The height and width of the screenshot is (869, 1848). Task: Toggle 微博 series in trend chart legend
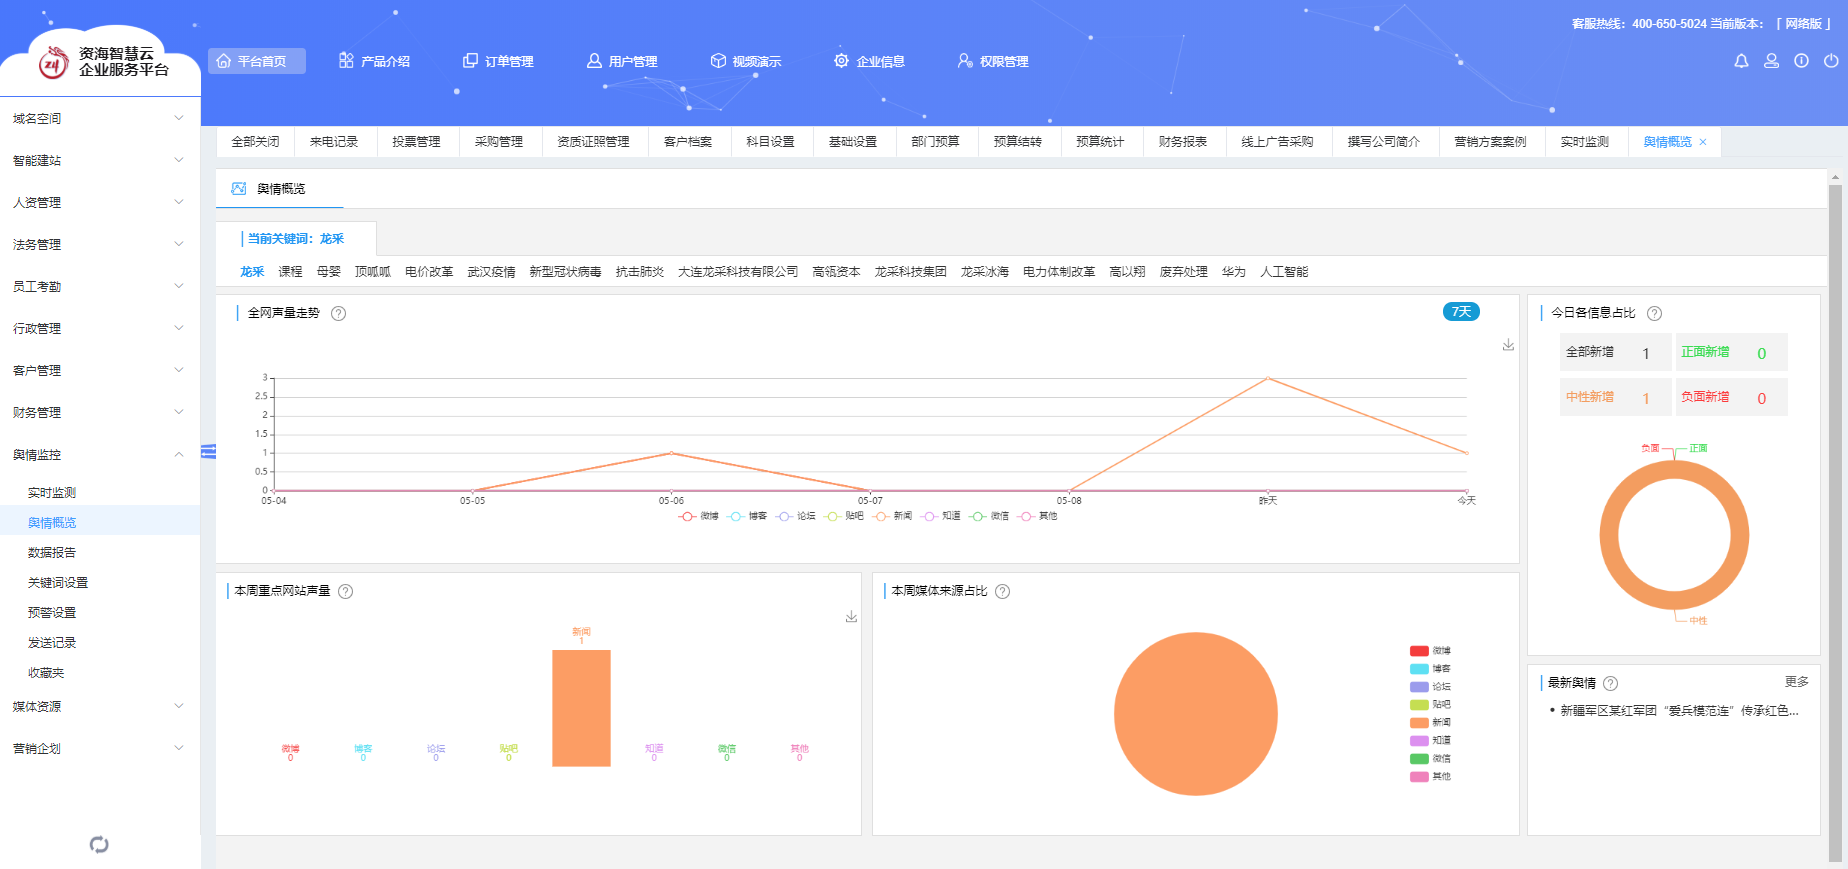click(698, 516)
